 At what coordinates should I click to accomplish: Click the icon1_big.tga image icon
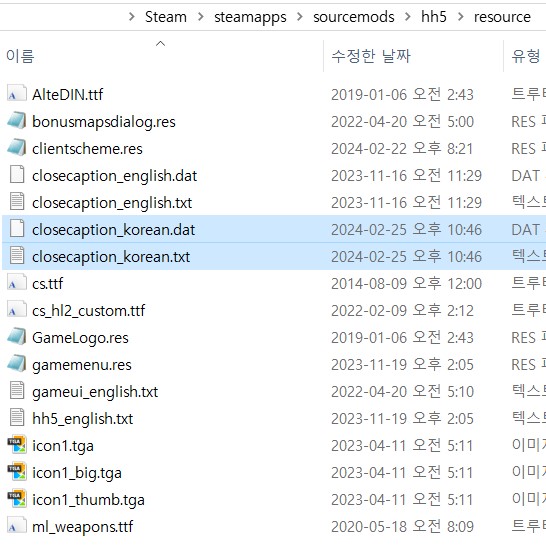tap(16, 472)
